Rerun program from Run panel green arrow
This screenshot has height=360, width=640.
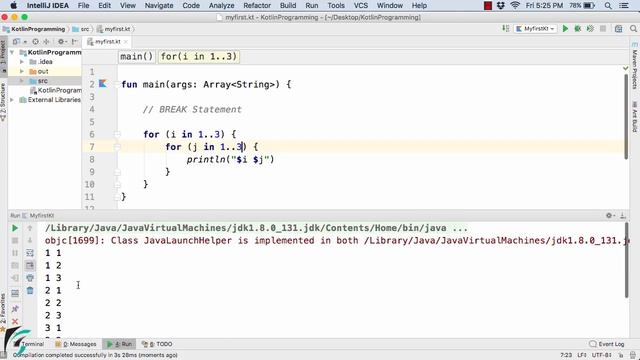tap(15, 228)
